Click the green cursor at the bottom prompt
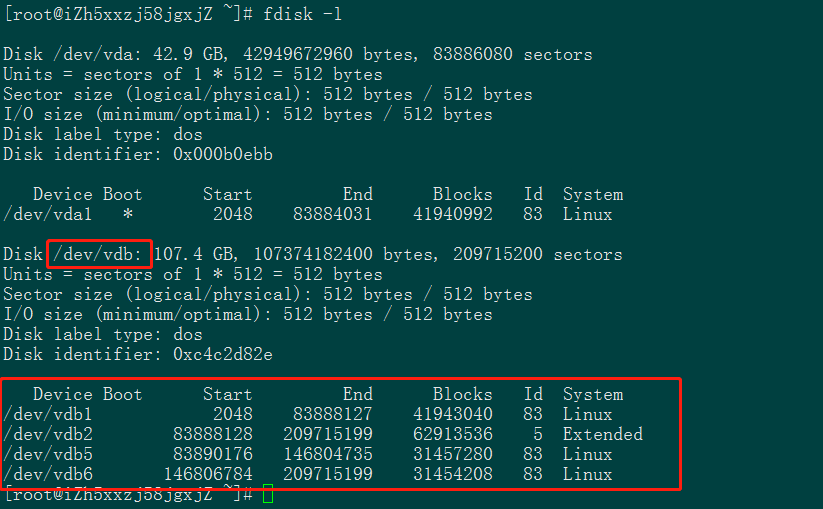The image size is (823, 509). tap(267, 494)
